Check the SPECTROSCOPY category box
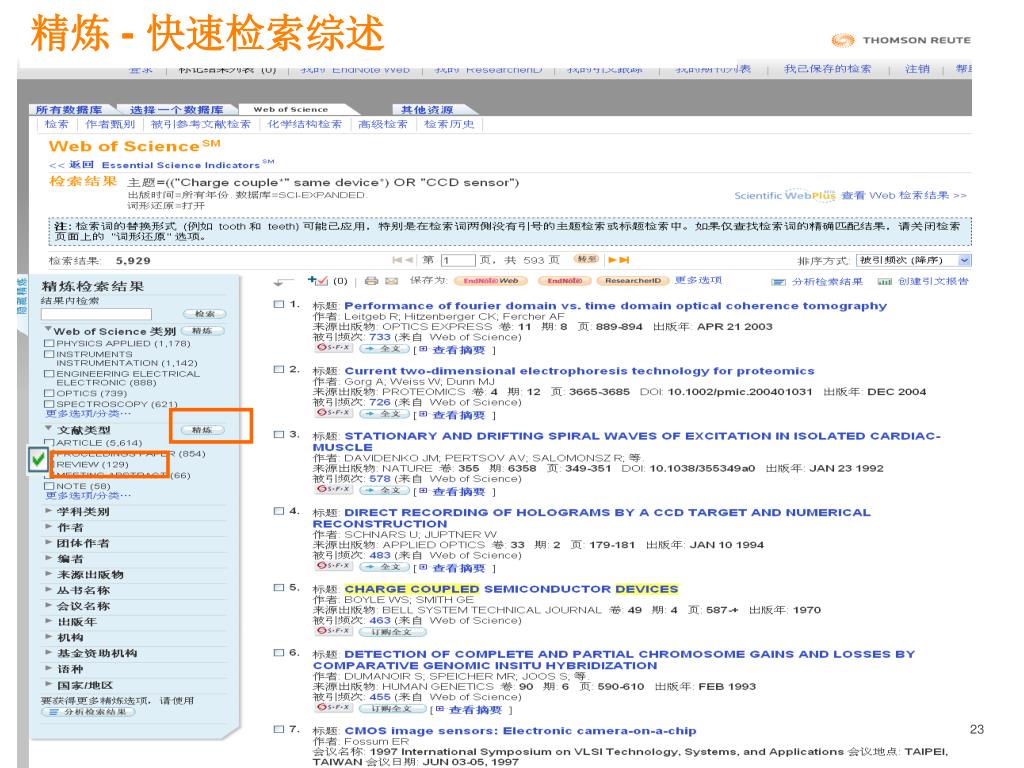 49,404
